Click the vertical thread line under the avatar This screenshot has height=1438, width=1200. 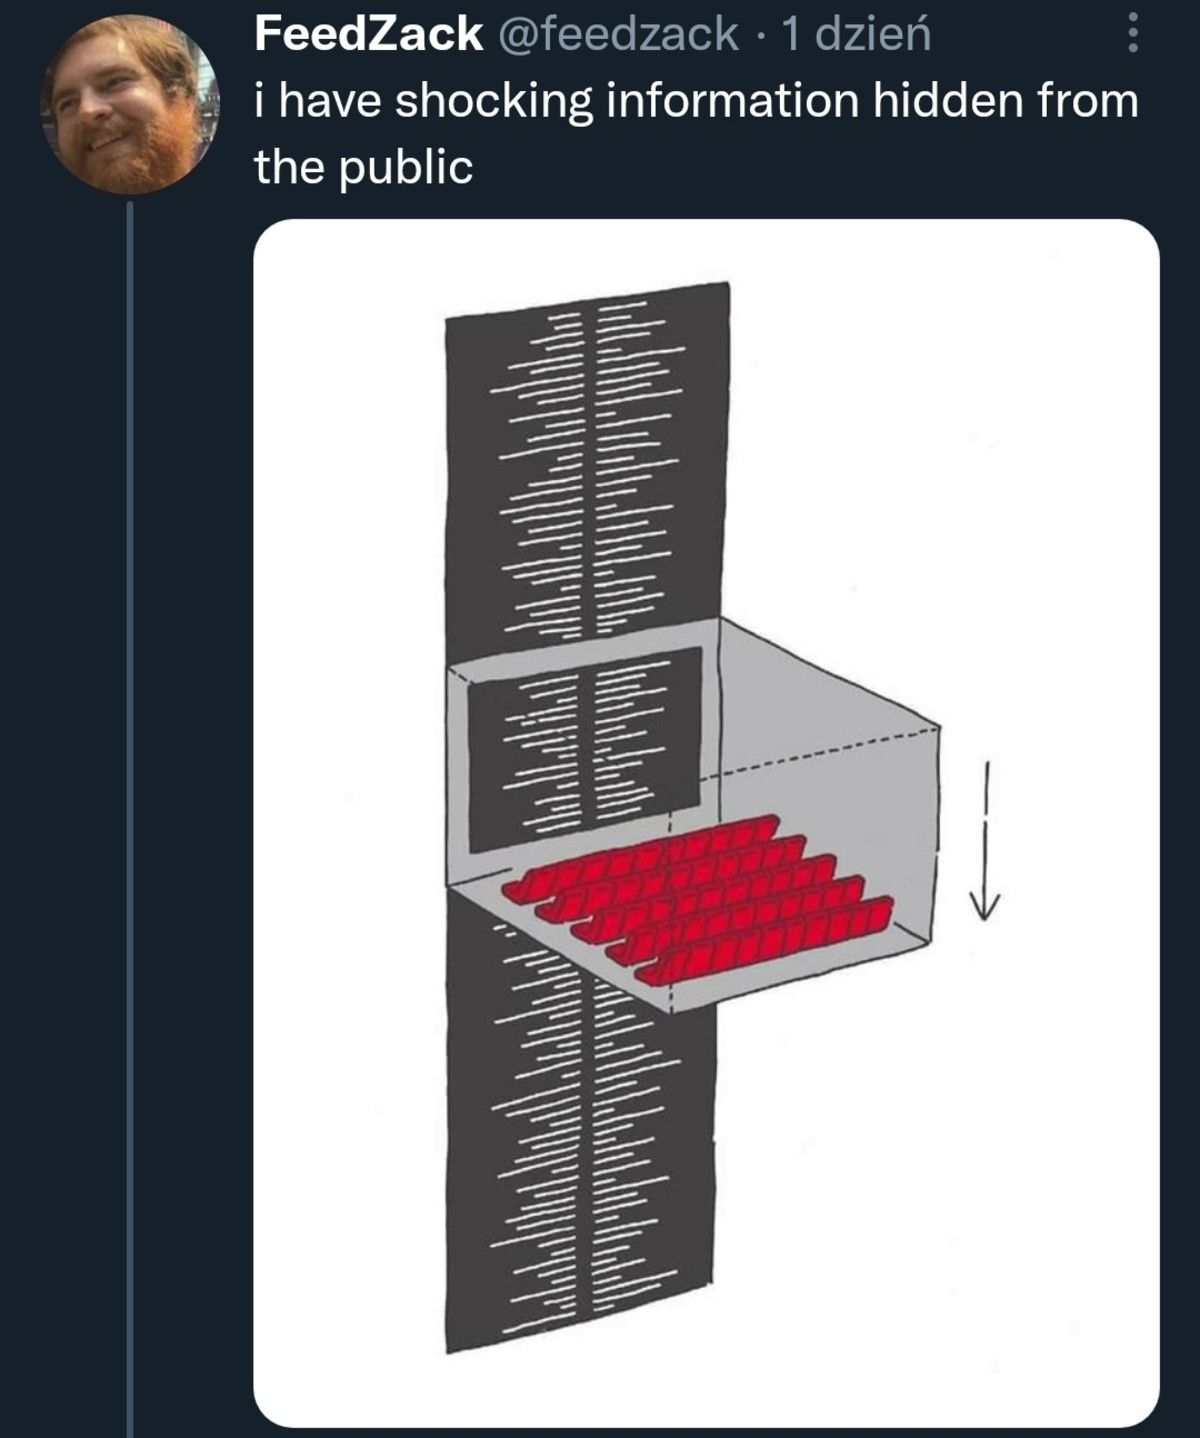pos(130,800)
